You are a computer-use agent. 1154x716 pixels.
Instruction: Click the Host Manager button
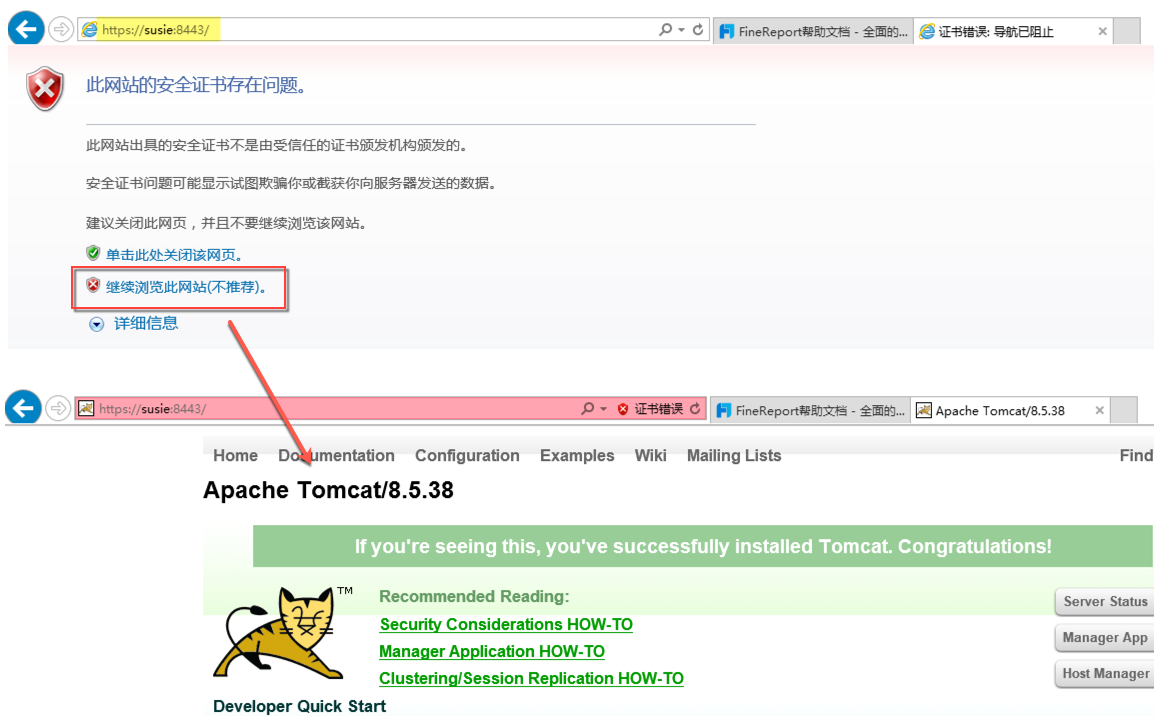[1105, 673]
